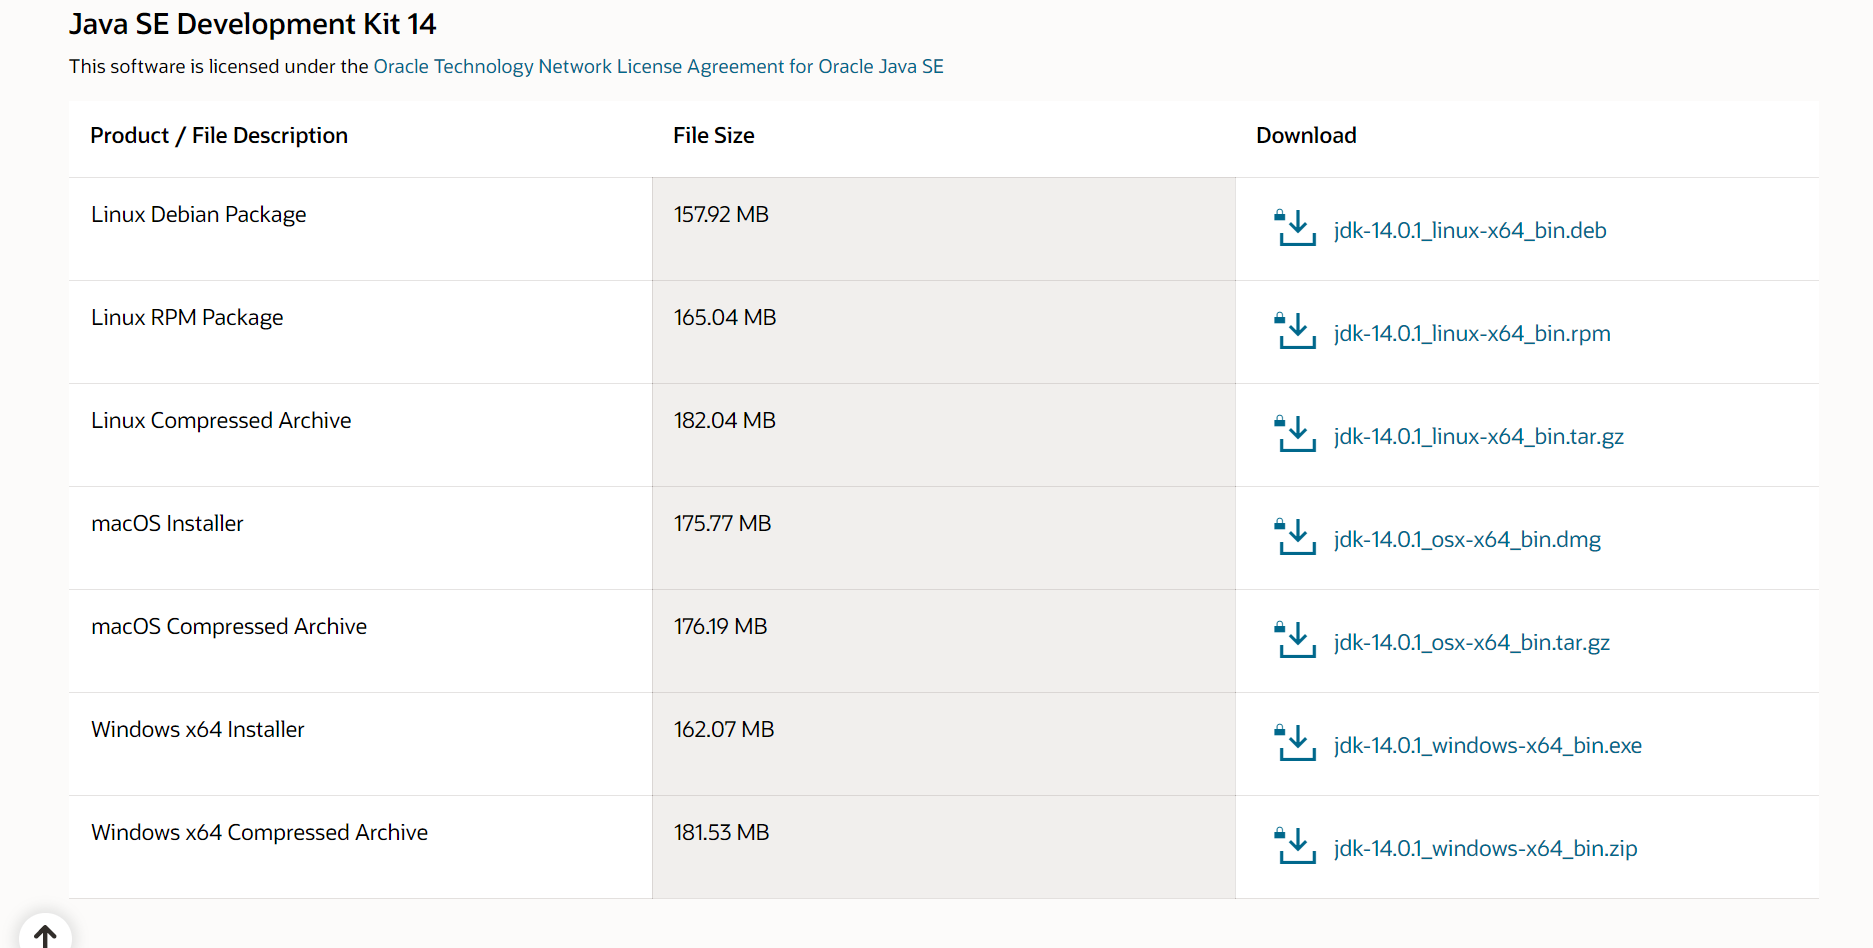This screenshot has height=948, width=1873.
Task: Click download icon for windows-x64_bin.exe
Action: coord(1296,743)
